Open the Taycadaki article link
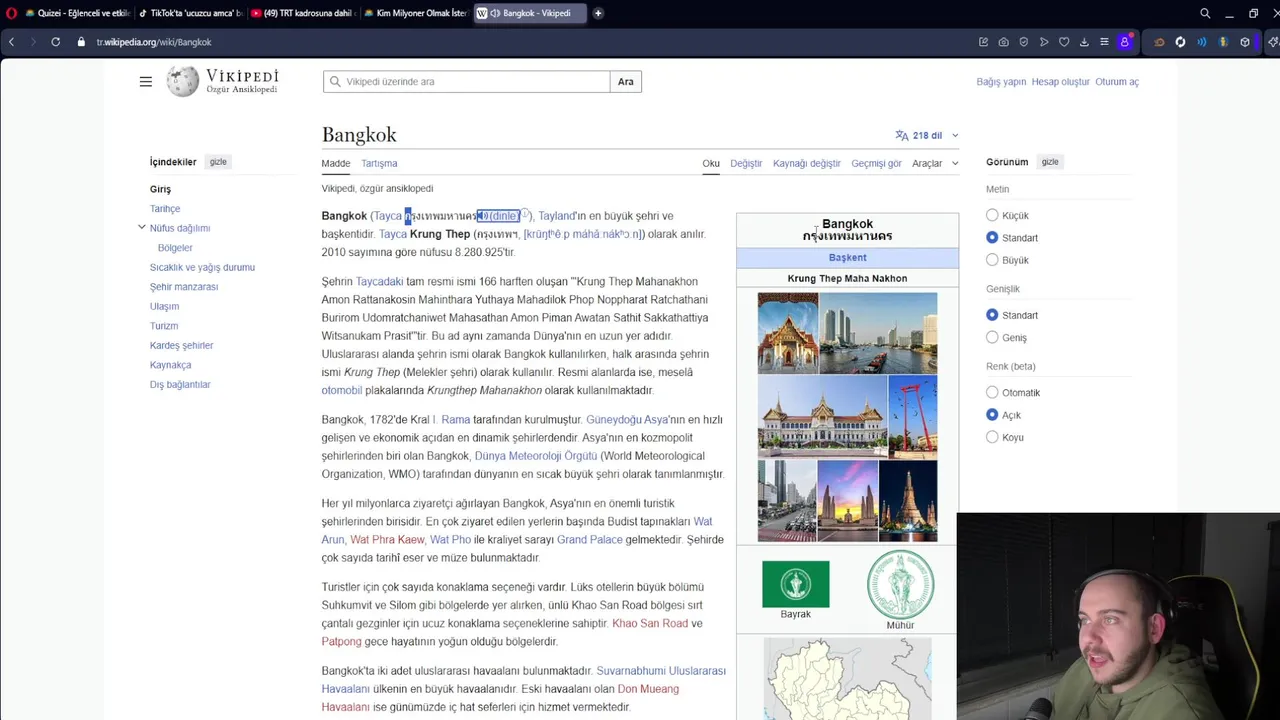This screenshot has width=1280, height=720. 379,281
